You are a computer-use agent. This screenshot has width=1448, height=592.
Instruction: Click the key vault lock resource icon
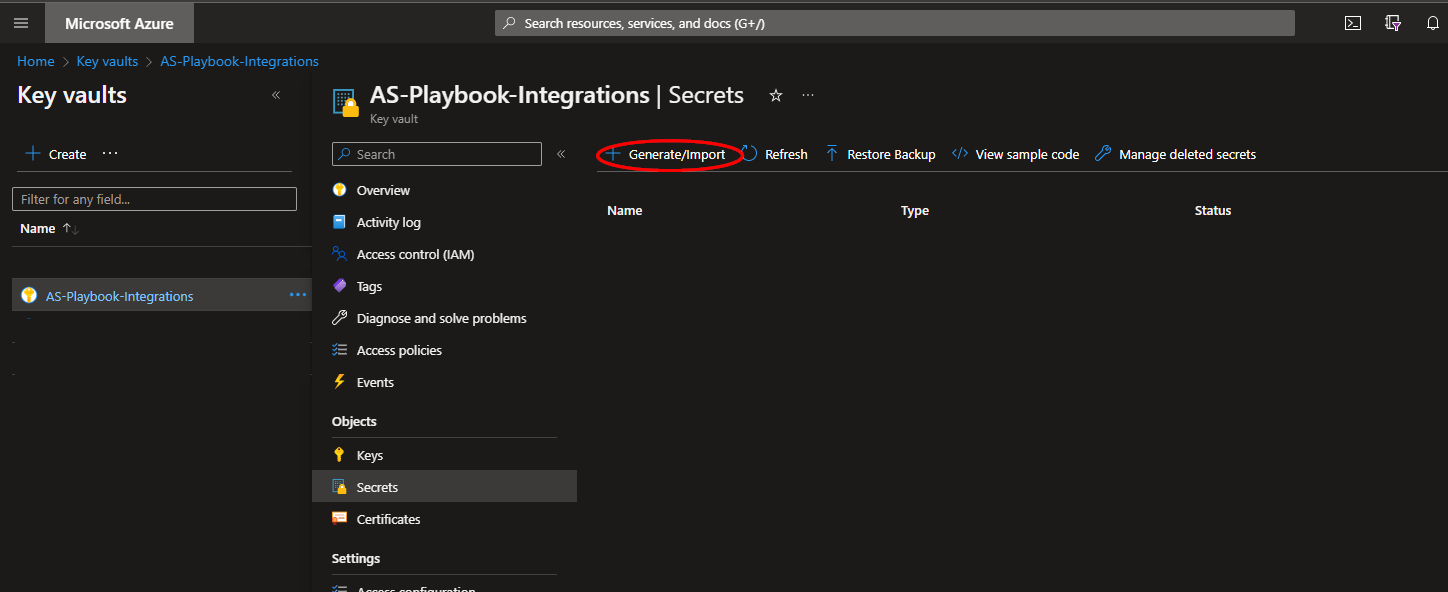pyautogui.click(x=346, y=102)
